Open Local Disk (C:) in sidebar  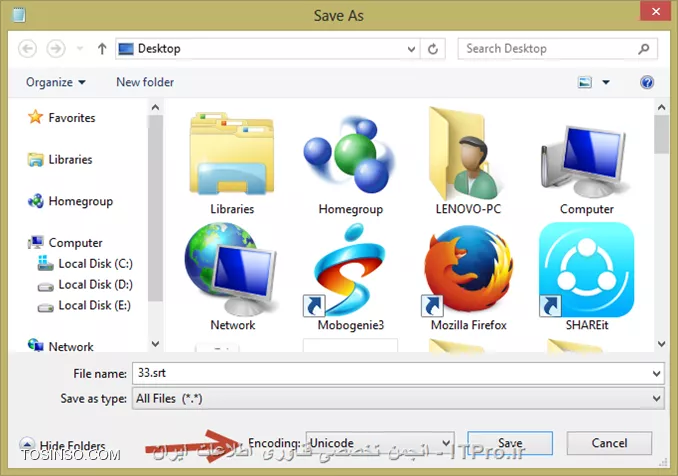point(85,264)
